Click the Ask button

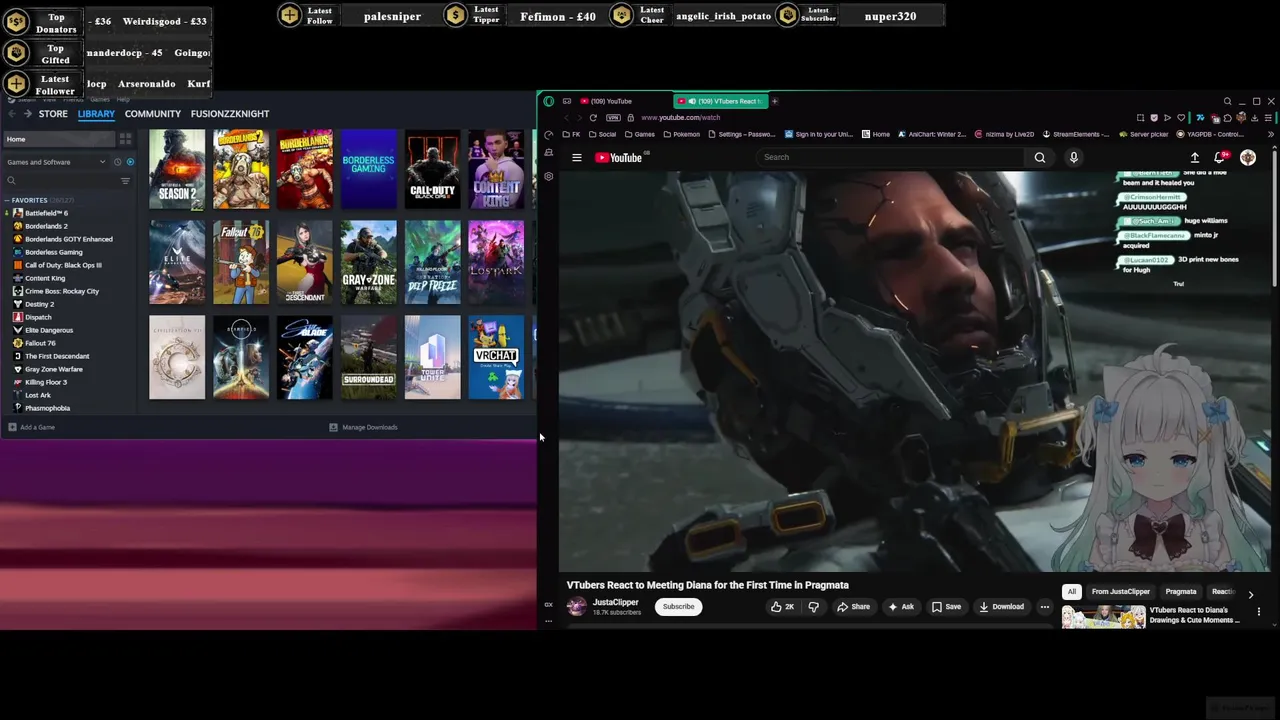[x=901, y=606]
